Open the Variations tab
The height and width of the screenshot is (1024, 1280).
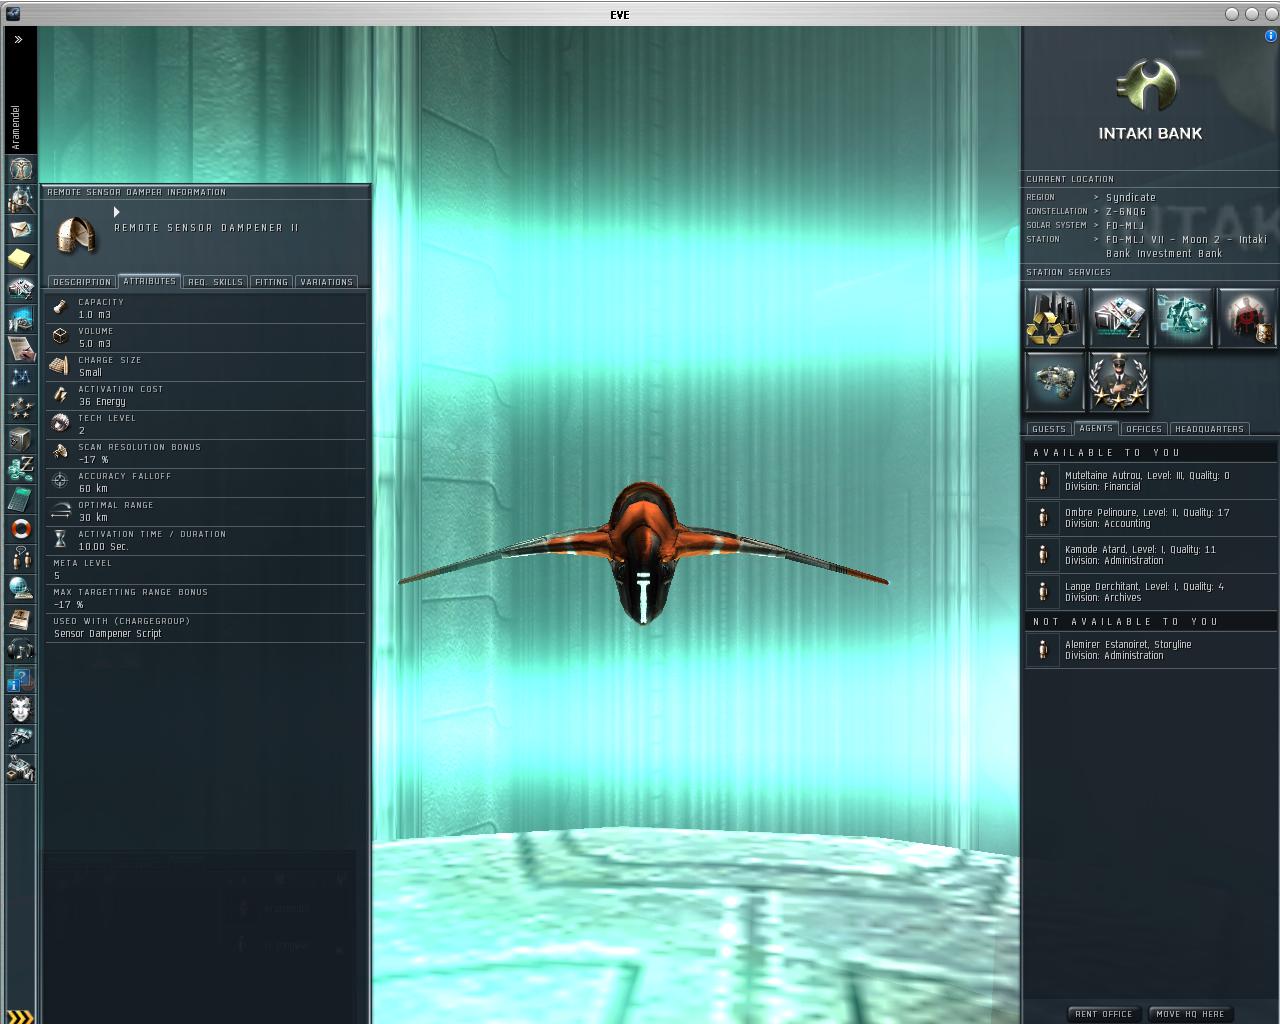pos(326,282)
